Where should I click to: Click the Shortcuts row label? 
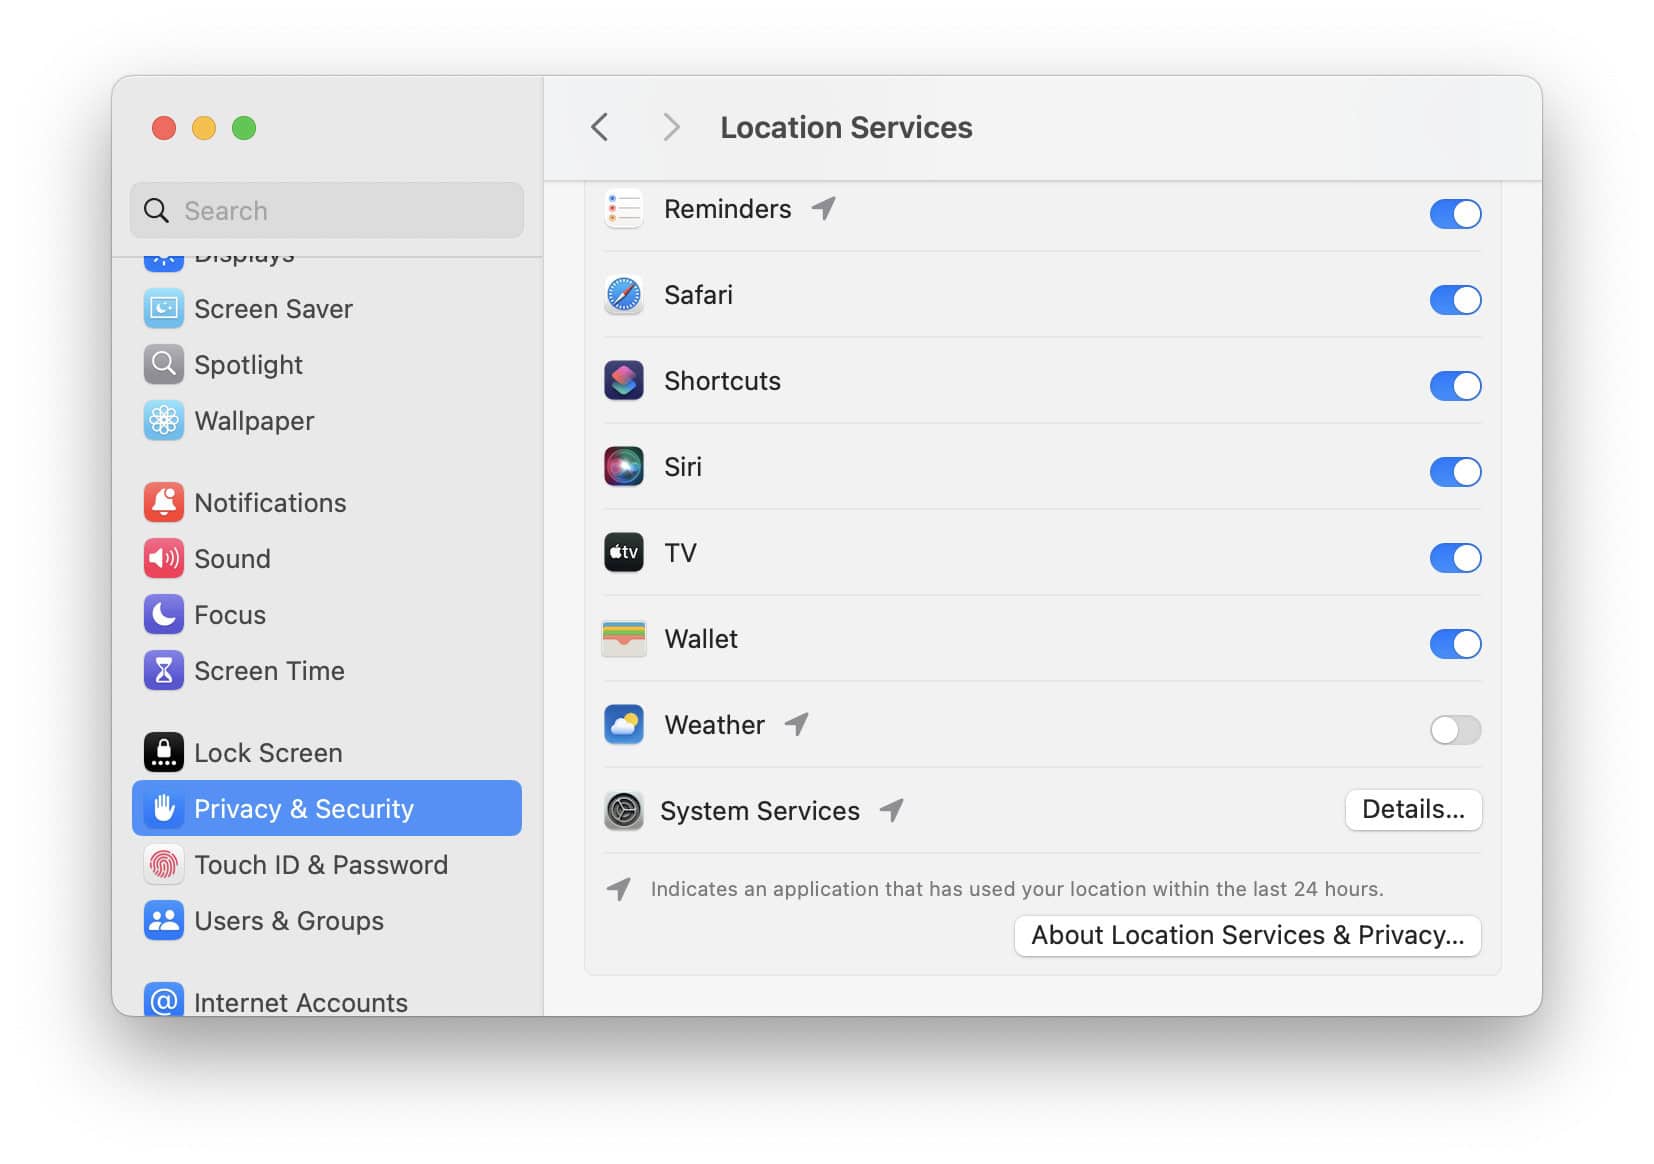click(722, 381)
